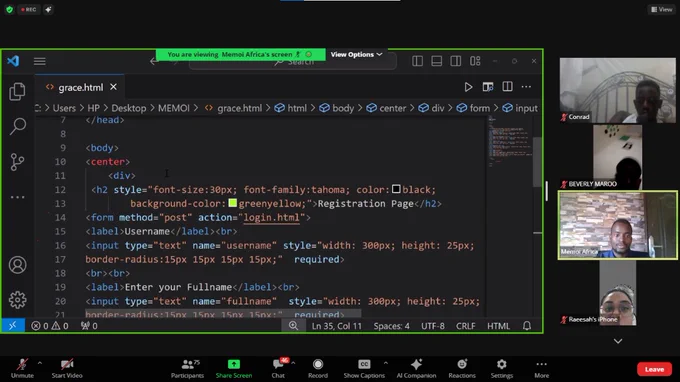Open the Search panel in sidebar
The height and width of the screenshot is (382, 680).
17,126
